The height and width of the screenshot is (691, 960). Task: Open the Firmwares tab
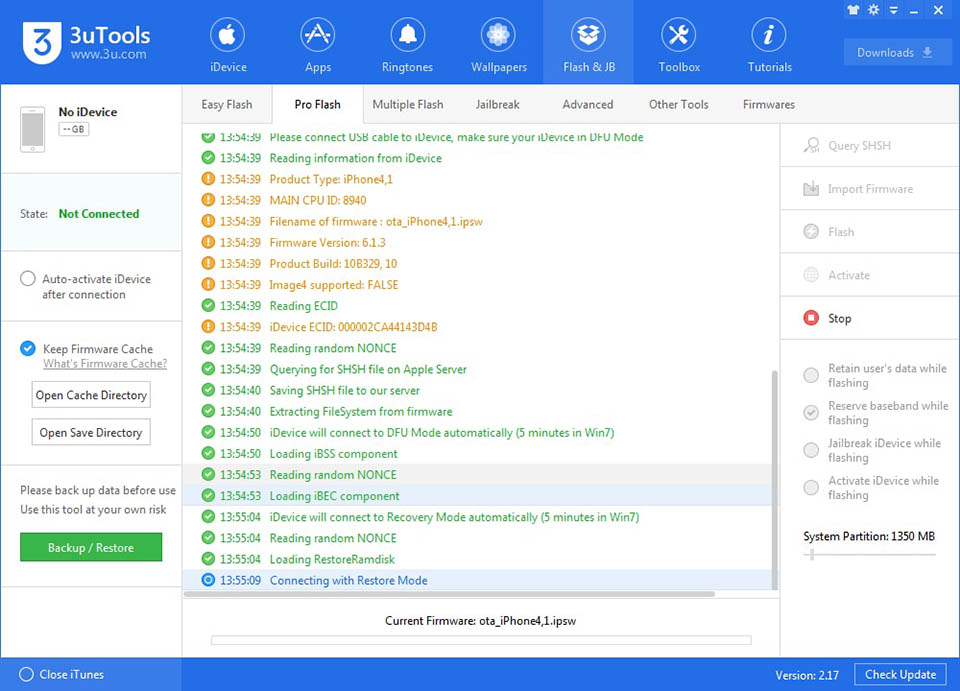(768, 104)
